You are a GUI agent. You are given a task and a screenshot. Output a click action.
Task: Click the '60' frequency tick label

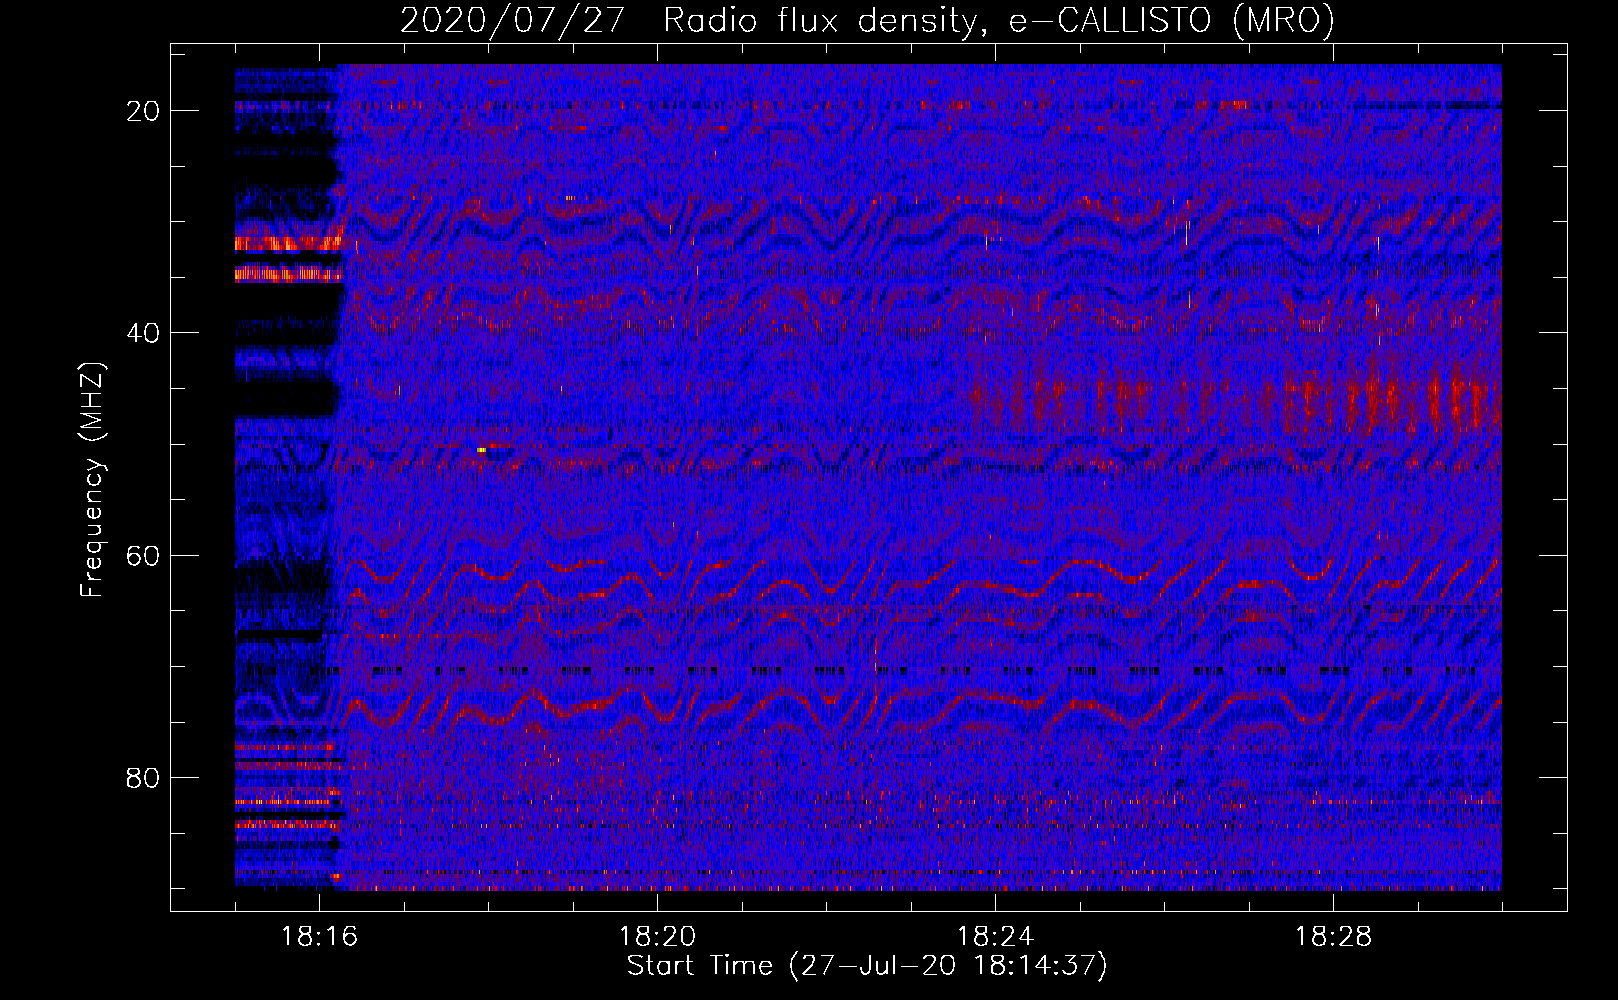(x=143, y=555)
